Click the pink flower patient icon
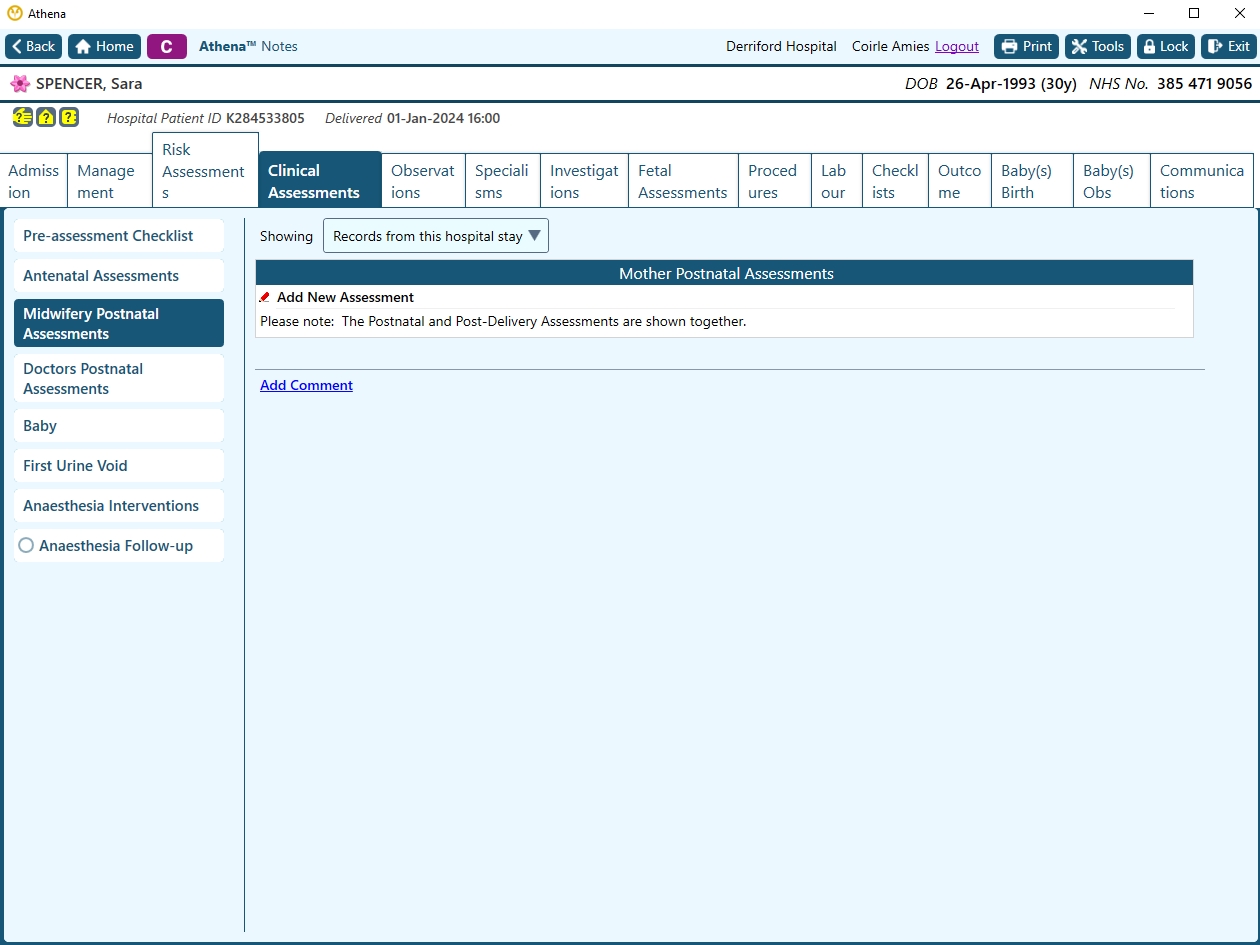This screenshot has height=945, width=1260. coord(20,84)
